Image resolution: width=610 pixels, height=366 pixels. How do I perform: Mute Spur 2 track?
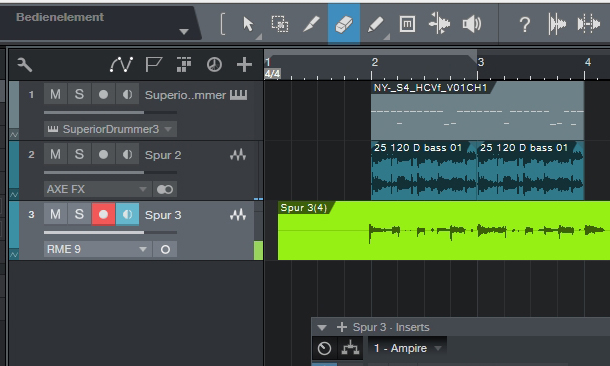point(55,154)
